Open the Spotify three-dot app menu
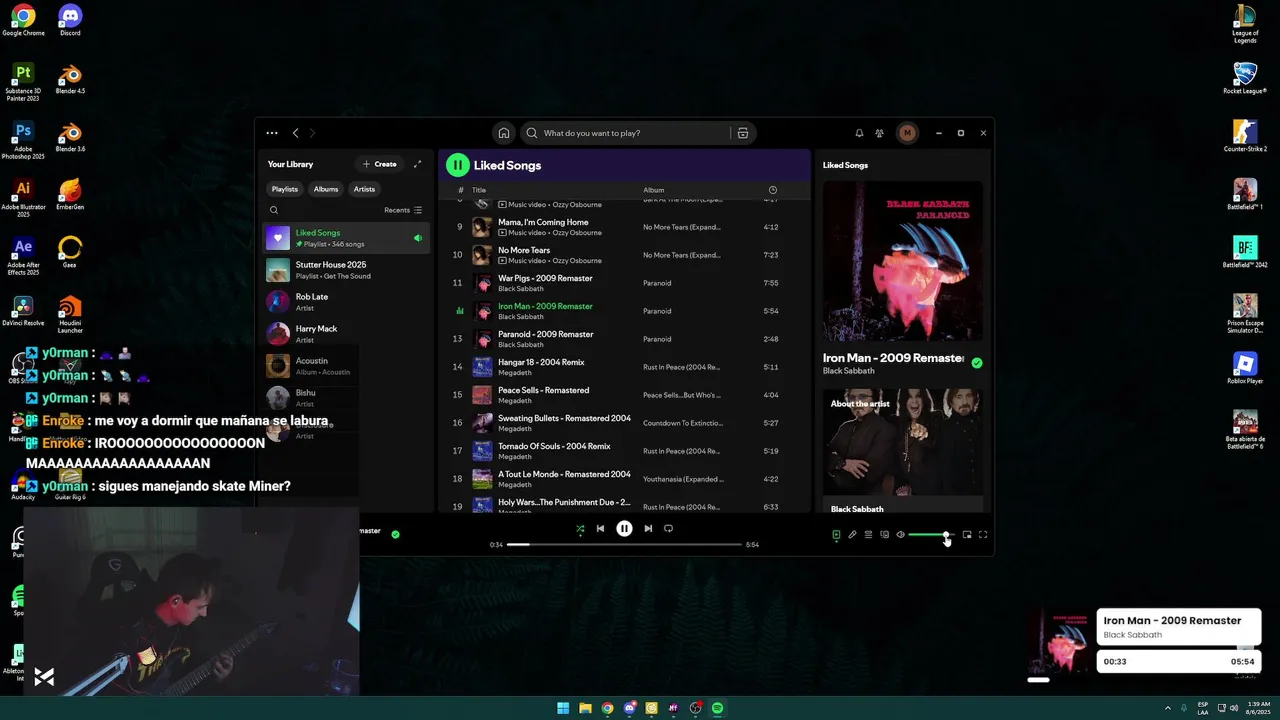Viewport: 1280px width, 720px height. pos(272,133)
